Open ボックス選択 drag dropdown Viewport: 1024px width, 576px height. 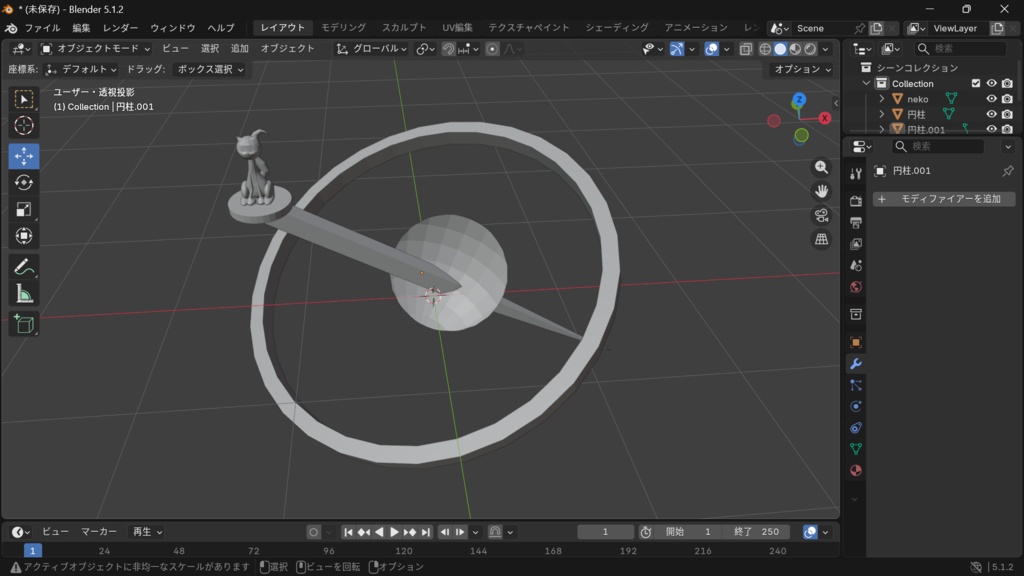pyautogui.click(x=209, y=69)
